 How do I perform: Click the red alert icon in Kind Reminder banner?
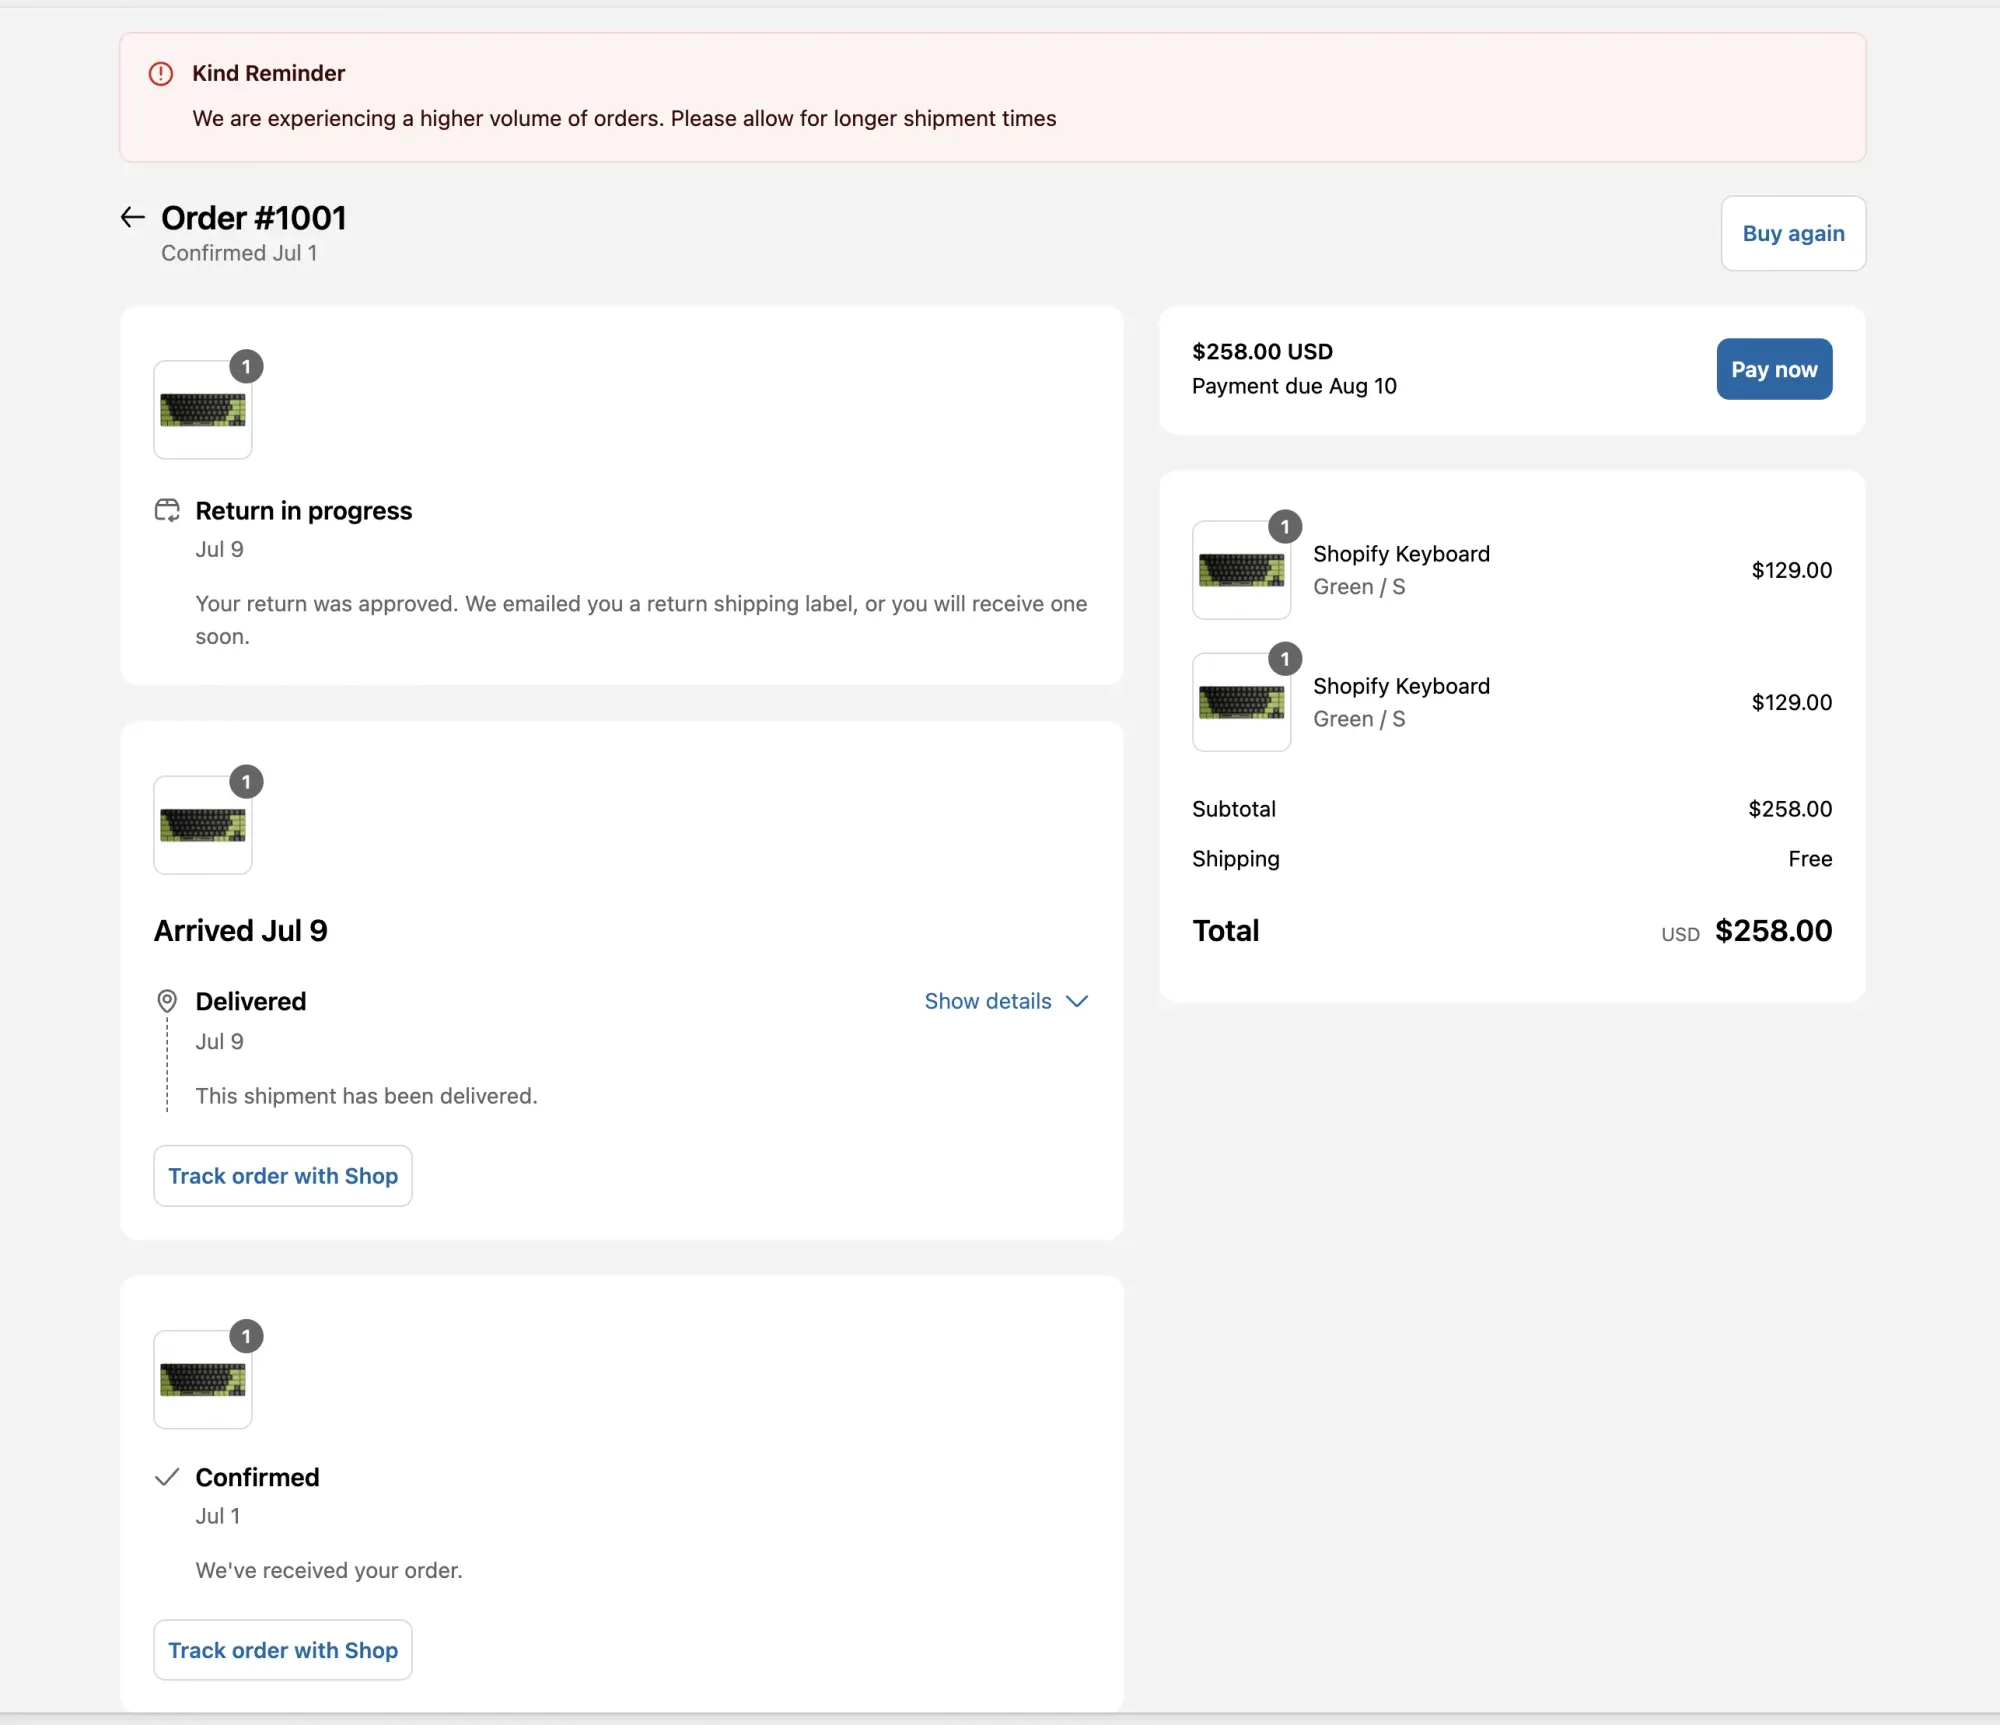tap(160, 73)
